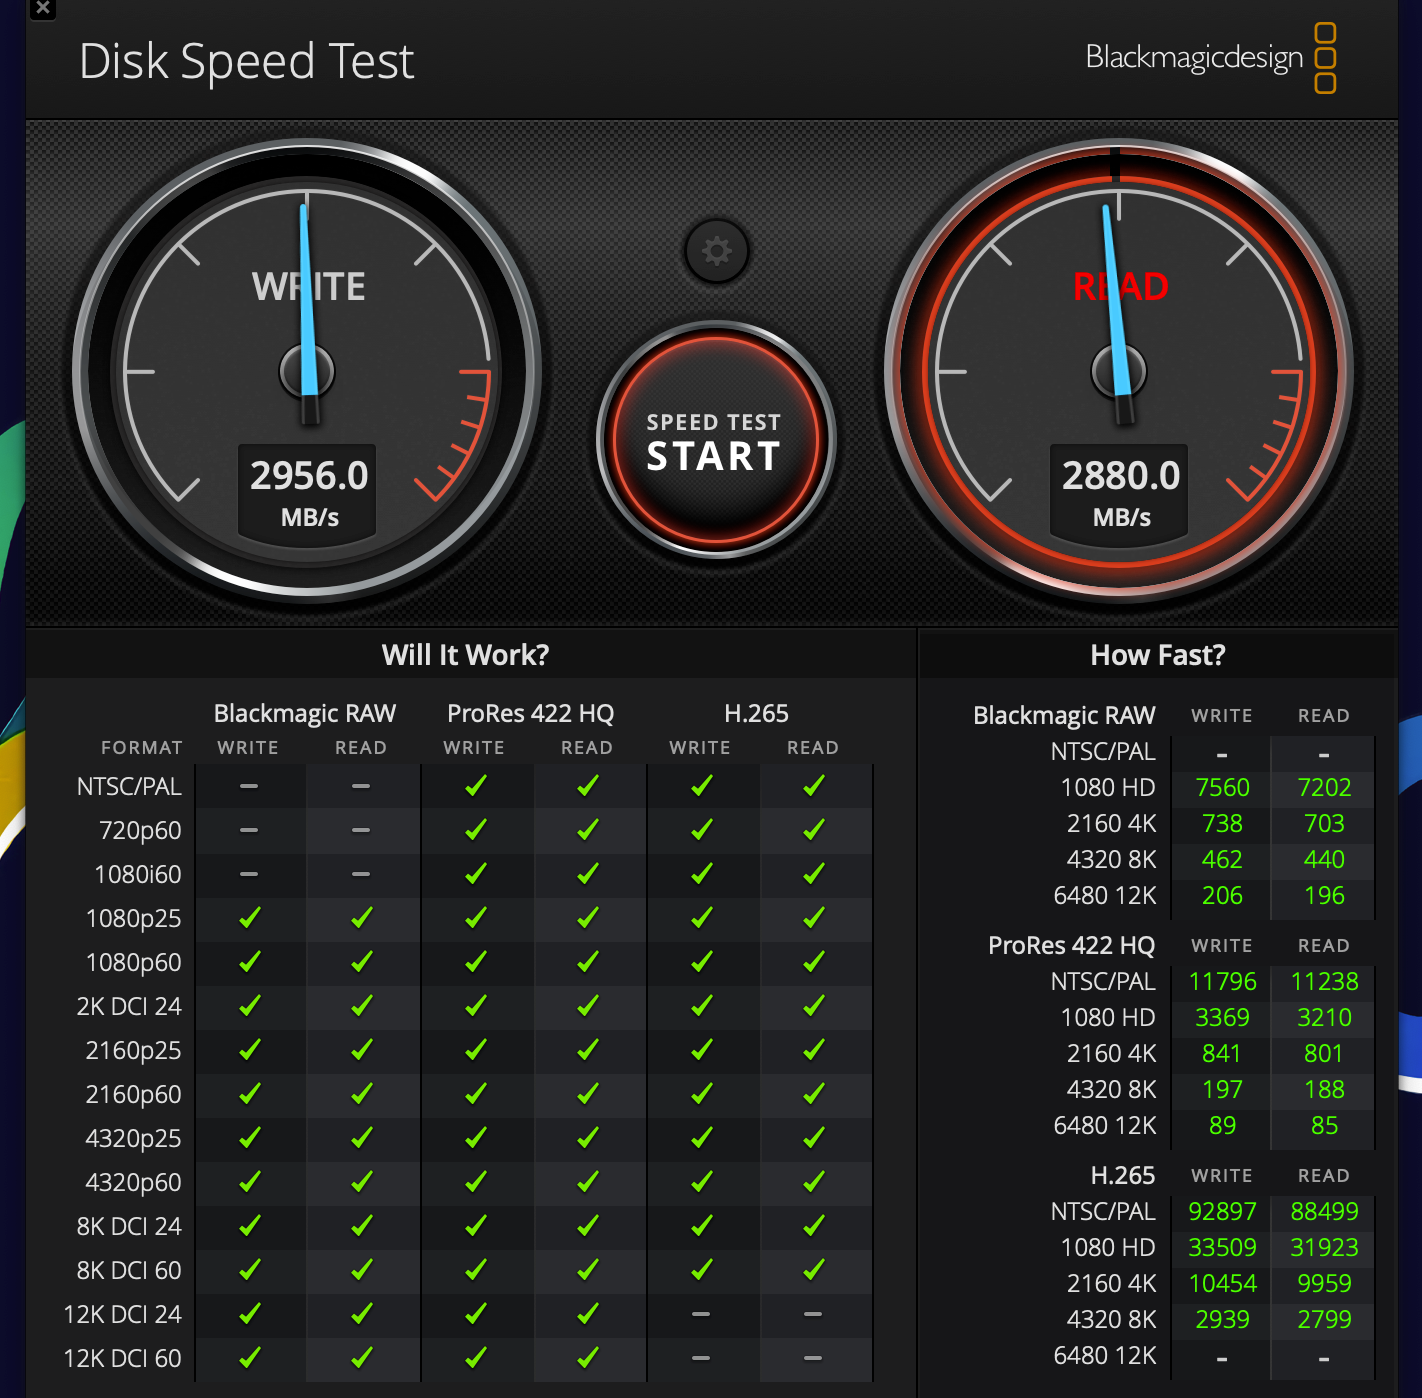Click ProRes NTSC/PAL write value 11796
The image size is (1422, 1398).
pos(1222,982)
